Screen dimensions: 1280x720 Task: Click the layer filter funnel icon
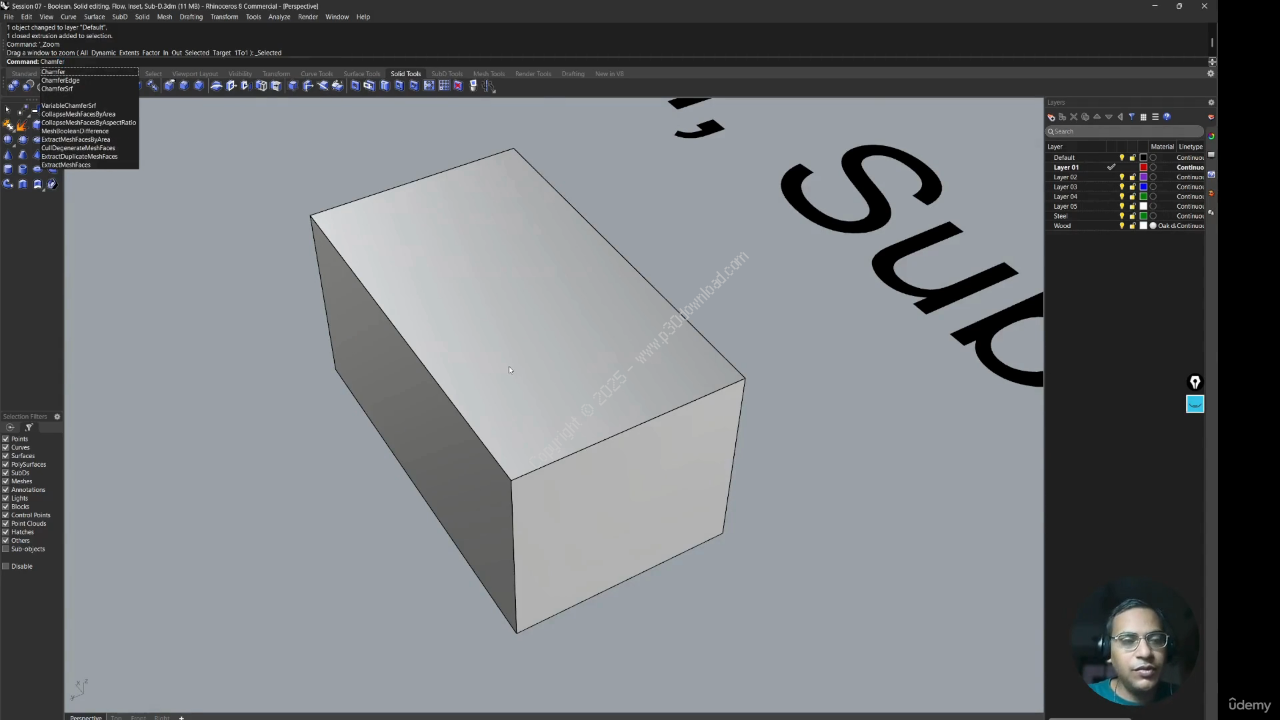pyautogui.click(x=1131, y=117)
